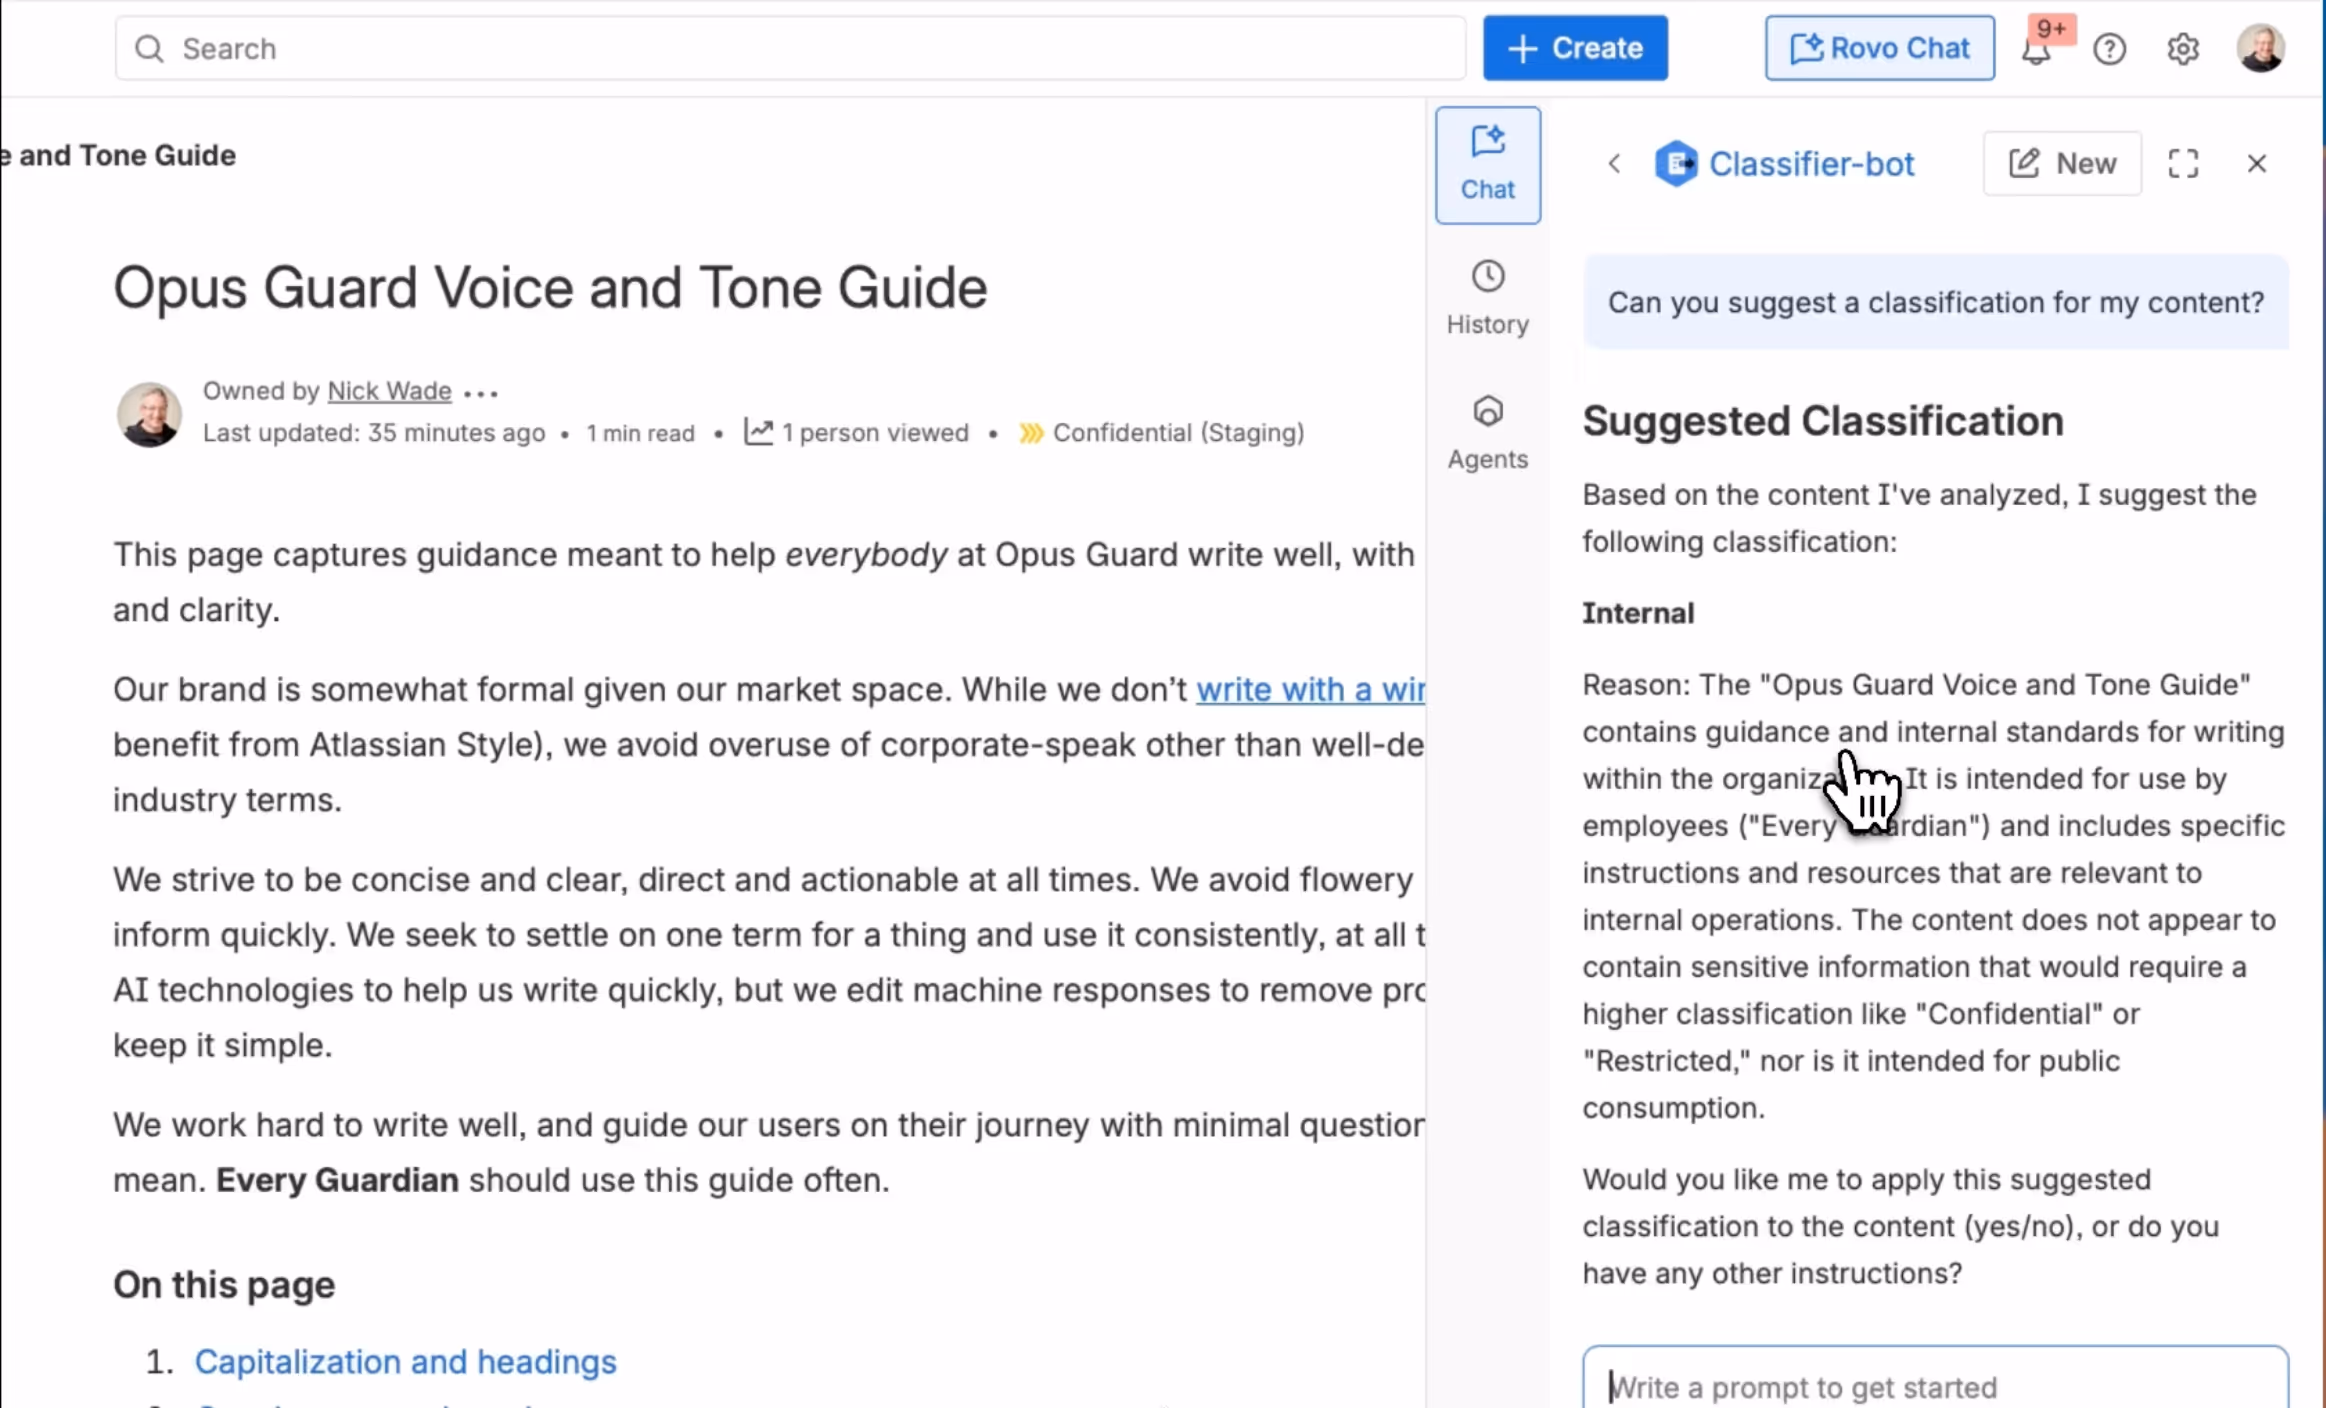Switch to the History tab
Image resolution: width=2326 pixels, height=1408 pixels.
click(x=1487, y=297)
